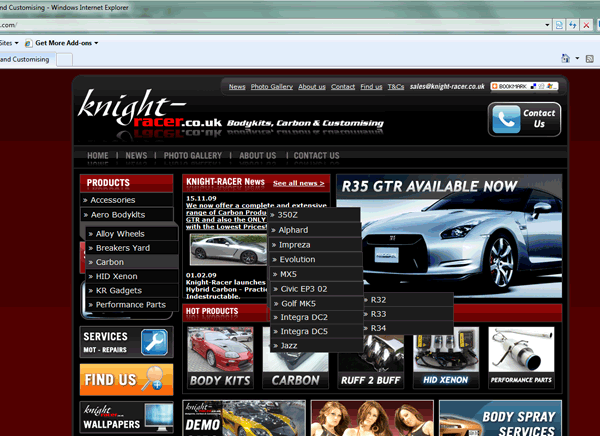This screenshot has width=600, height=436.
Task: Click the DEMO car banner
Action: [x=244, y=418]
